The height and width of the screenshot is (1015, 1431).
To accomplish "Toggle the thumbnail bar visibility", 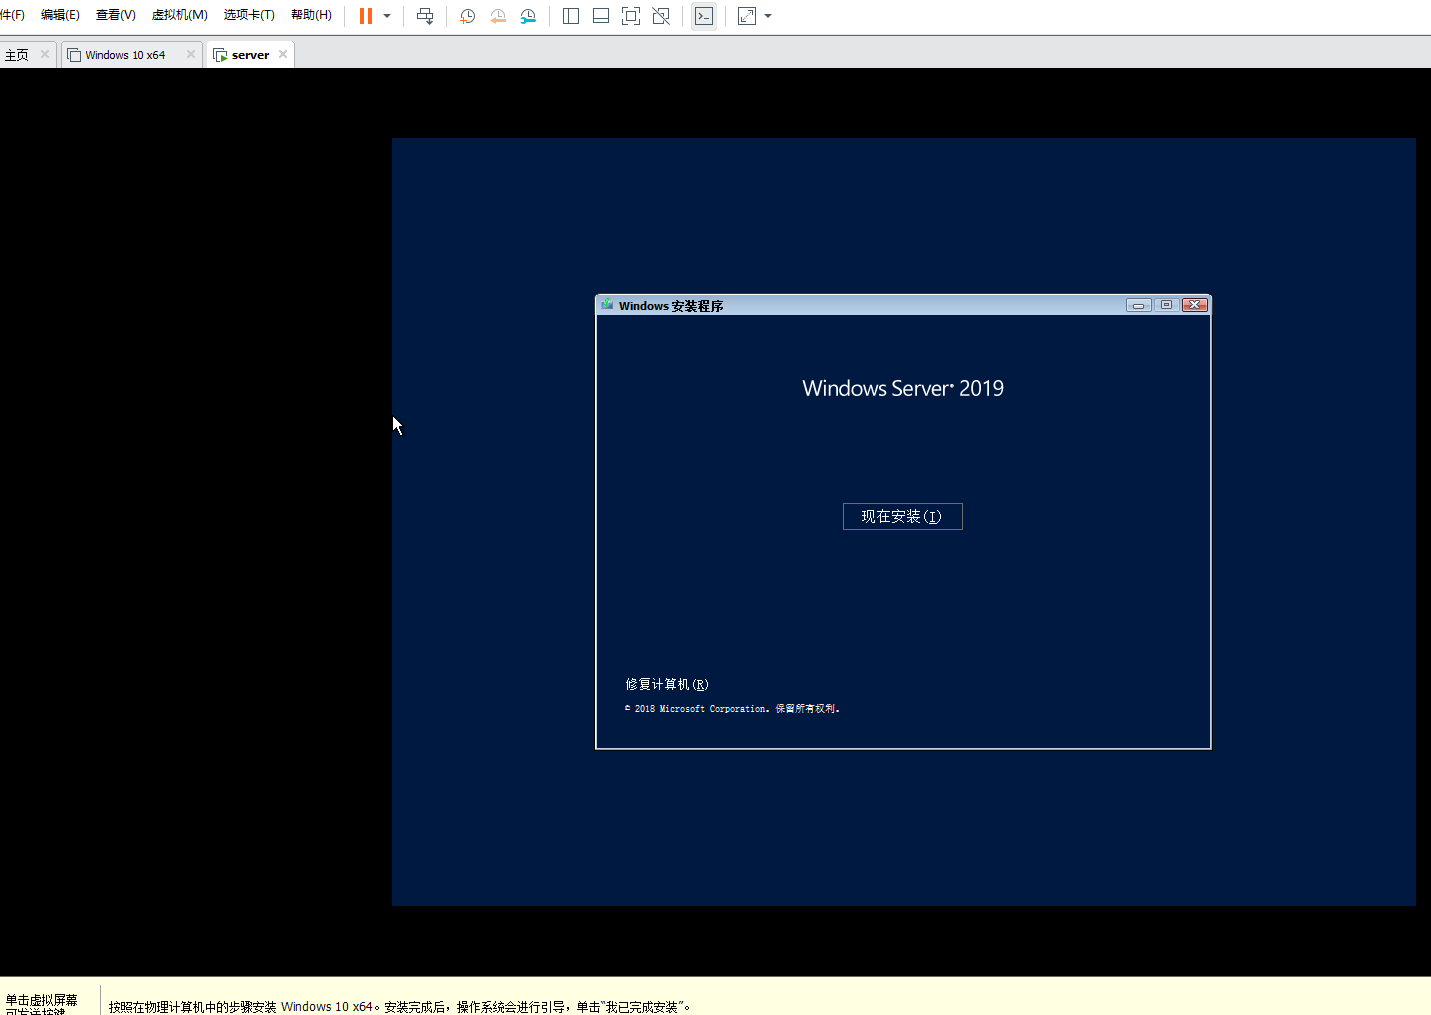I will (x=600, y=15).
